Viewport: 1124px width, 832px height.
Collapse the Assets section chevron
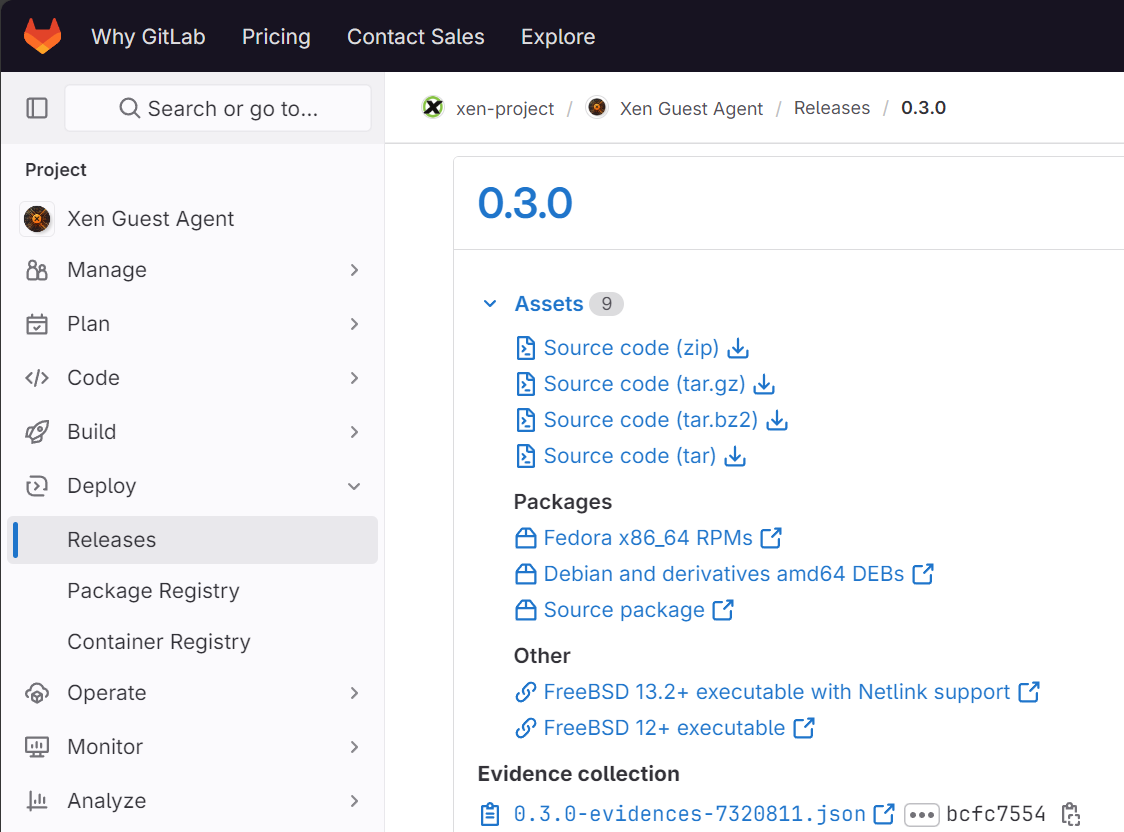pyautogui.click(x=490, y=304)
